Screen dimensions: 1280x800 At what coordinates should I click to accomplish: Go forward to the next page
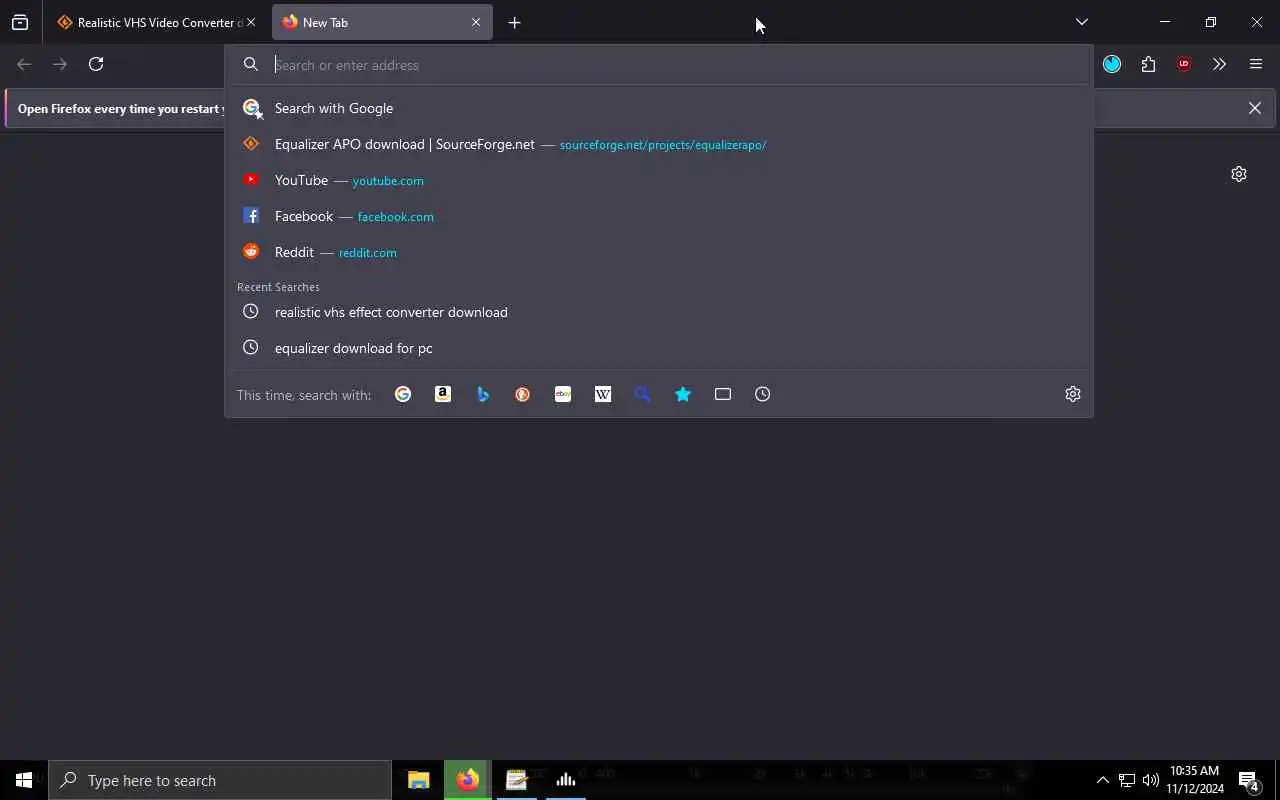point(60,64)
